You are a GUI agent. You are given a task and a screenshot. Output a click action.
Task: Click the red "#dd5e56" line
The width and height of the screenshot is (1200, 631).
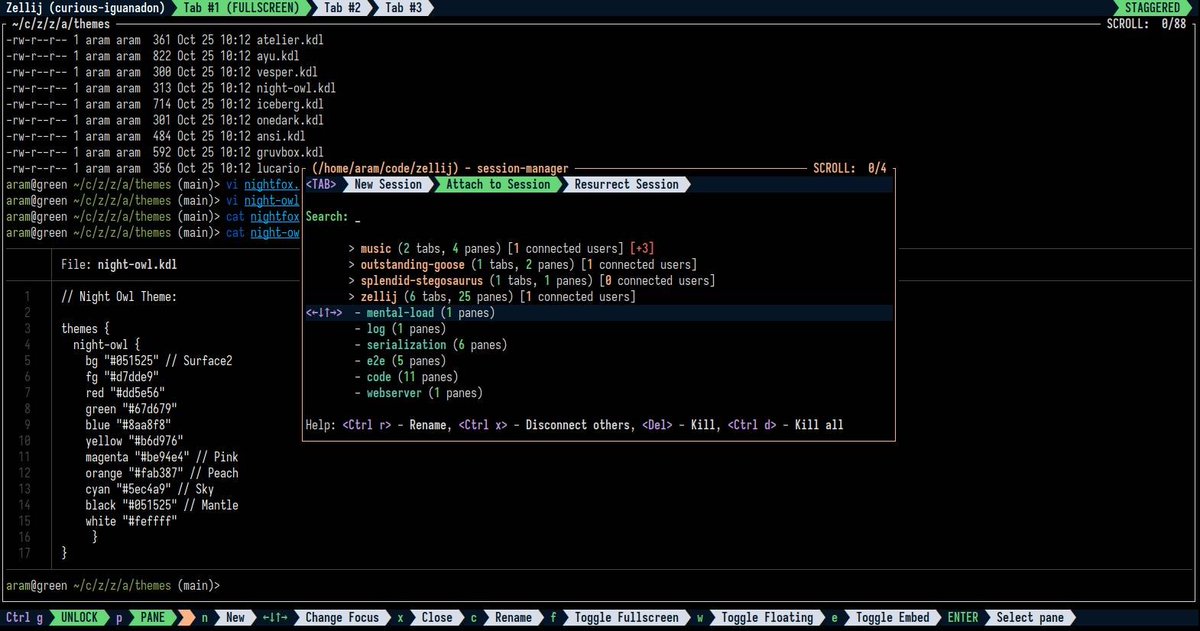(125, 393)
